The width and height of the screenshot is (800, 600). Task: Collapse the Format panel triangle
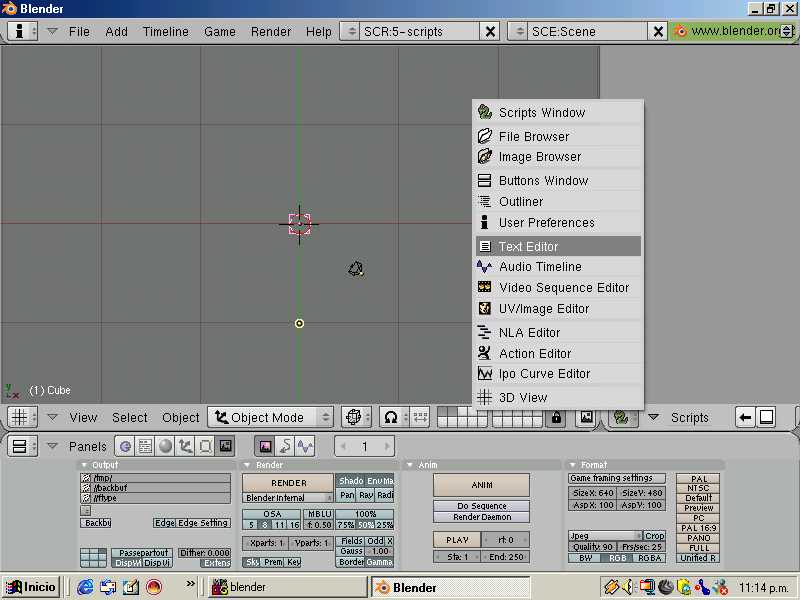(572, 465)
